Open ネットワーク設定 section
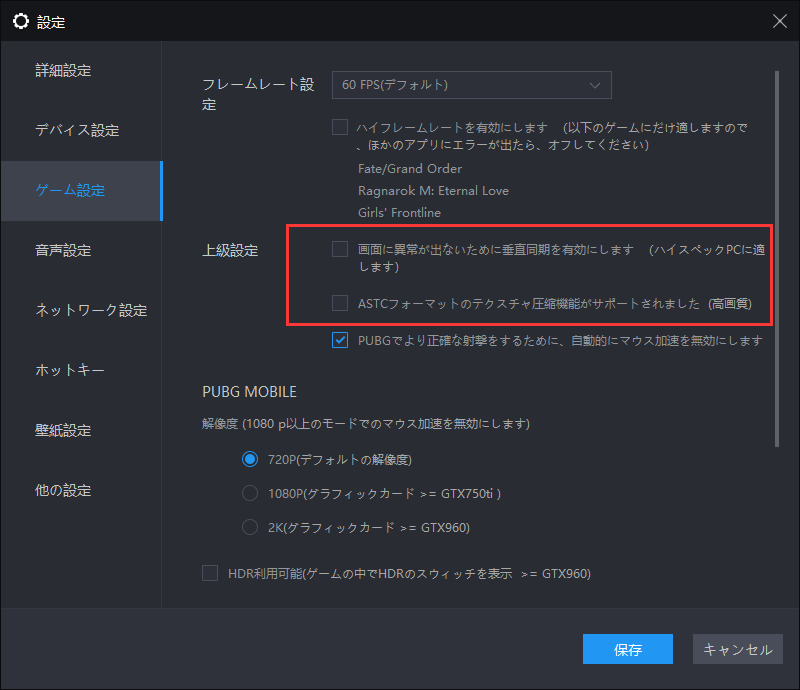Screen dimensions: 800x690 90,310
